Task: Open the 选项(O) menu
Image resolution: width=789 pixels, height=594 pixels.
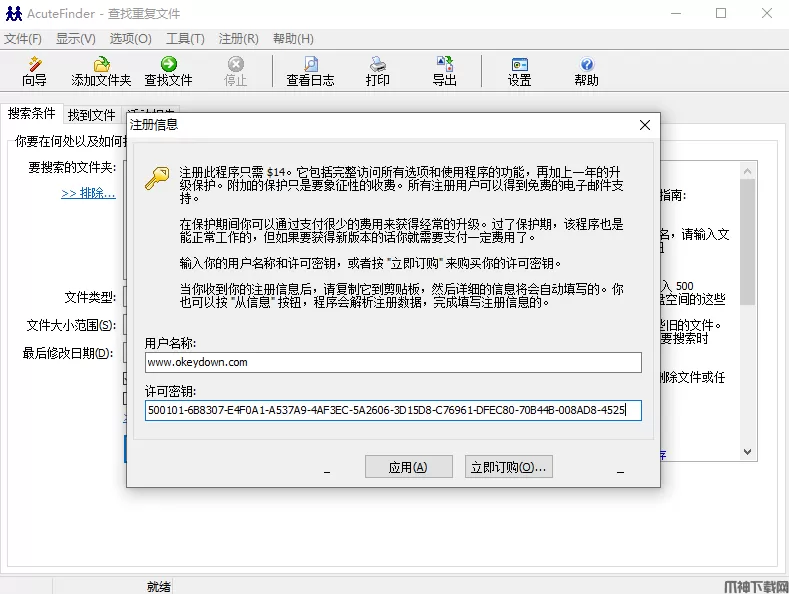Action: pyautogui.click(x=130, y=39)
